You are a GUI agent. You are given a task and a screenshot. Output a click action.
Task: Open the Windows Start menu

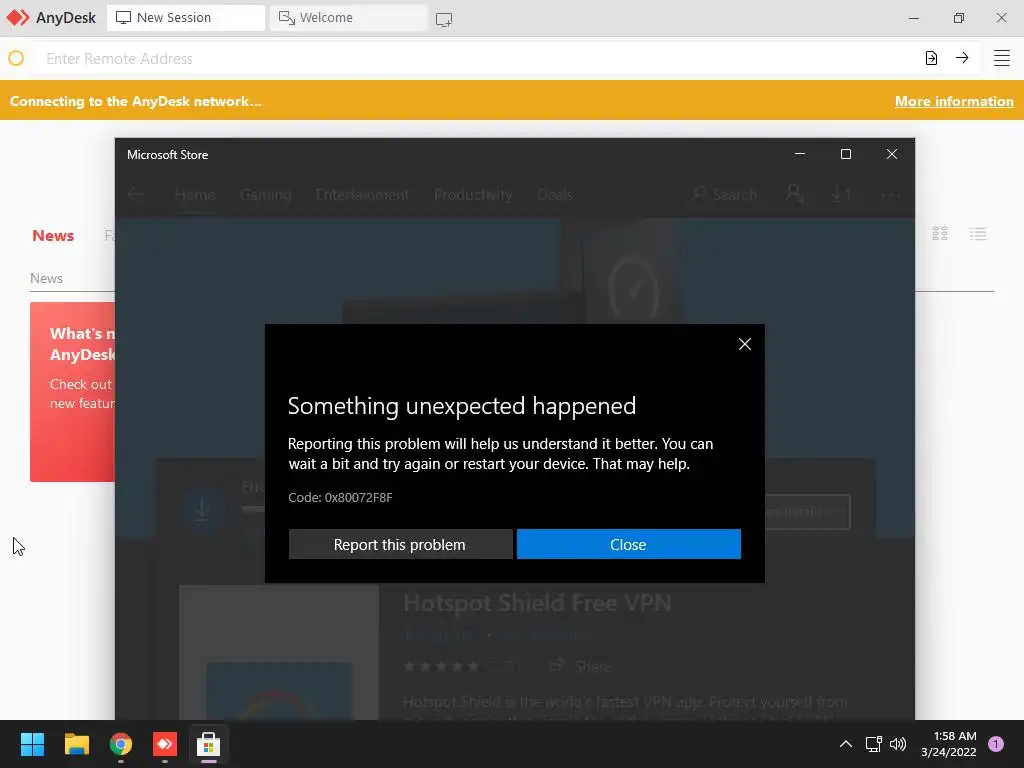click(x=32, y=744)
